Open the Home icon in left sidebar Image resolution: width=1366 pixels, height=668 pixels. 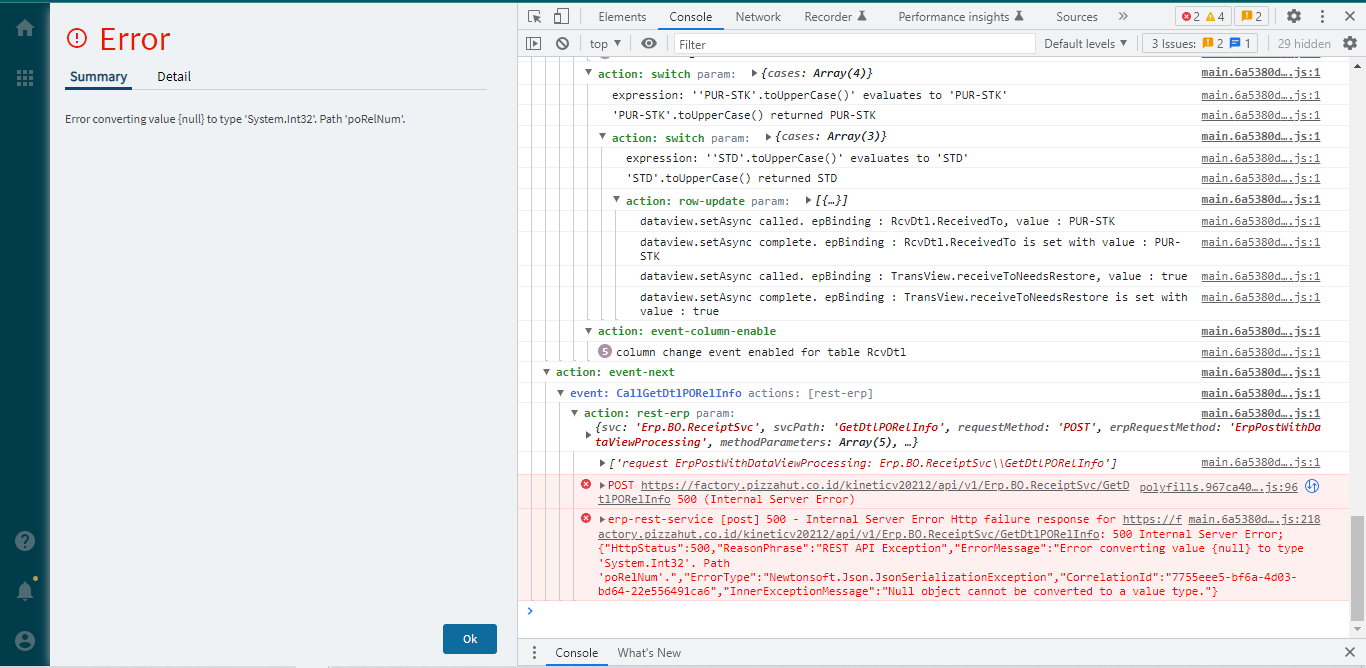point(25,28)
